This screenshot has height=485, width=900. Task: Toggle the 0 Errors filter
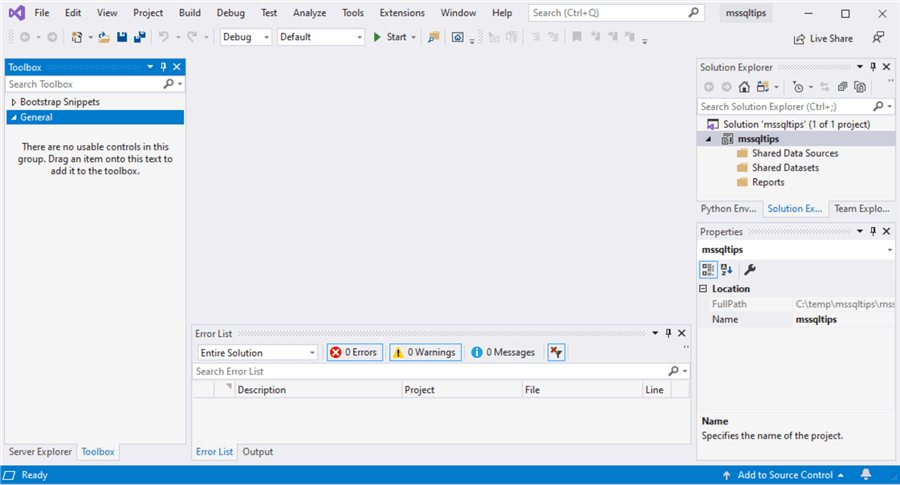354,352
